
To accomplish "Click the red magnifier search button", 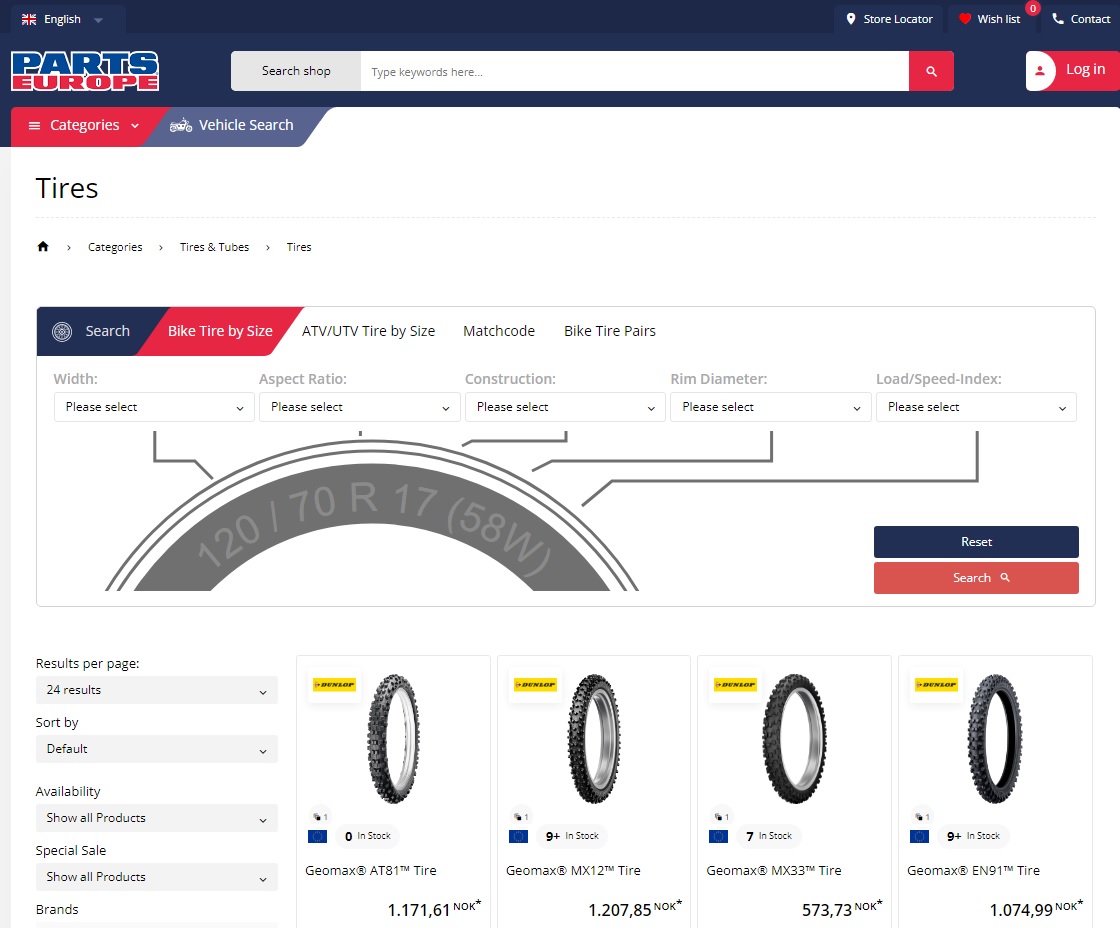I will 931,71.
